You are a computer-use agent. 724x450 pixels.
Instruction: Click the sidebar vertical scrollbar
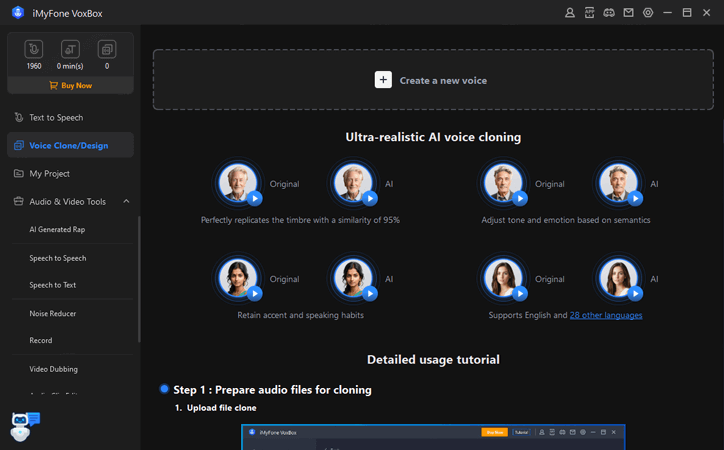pos(139,279)
